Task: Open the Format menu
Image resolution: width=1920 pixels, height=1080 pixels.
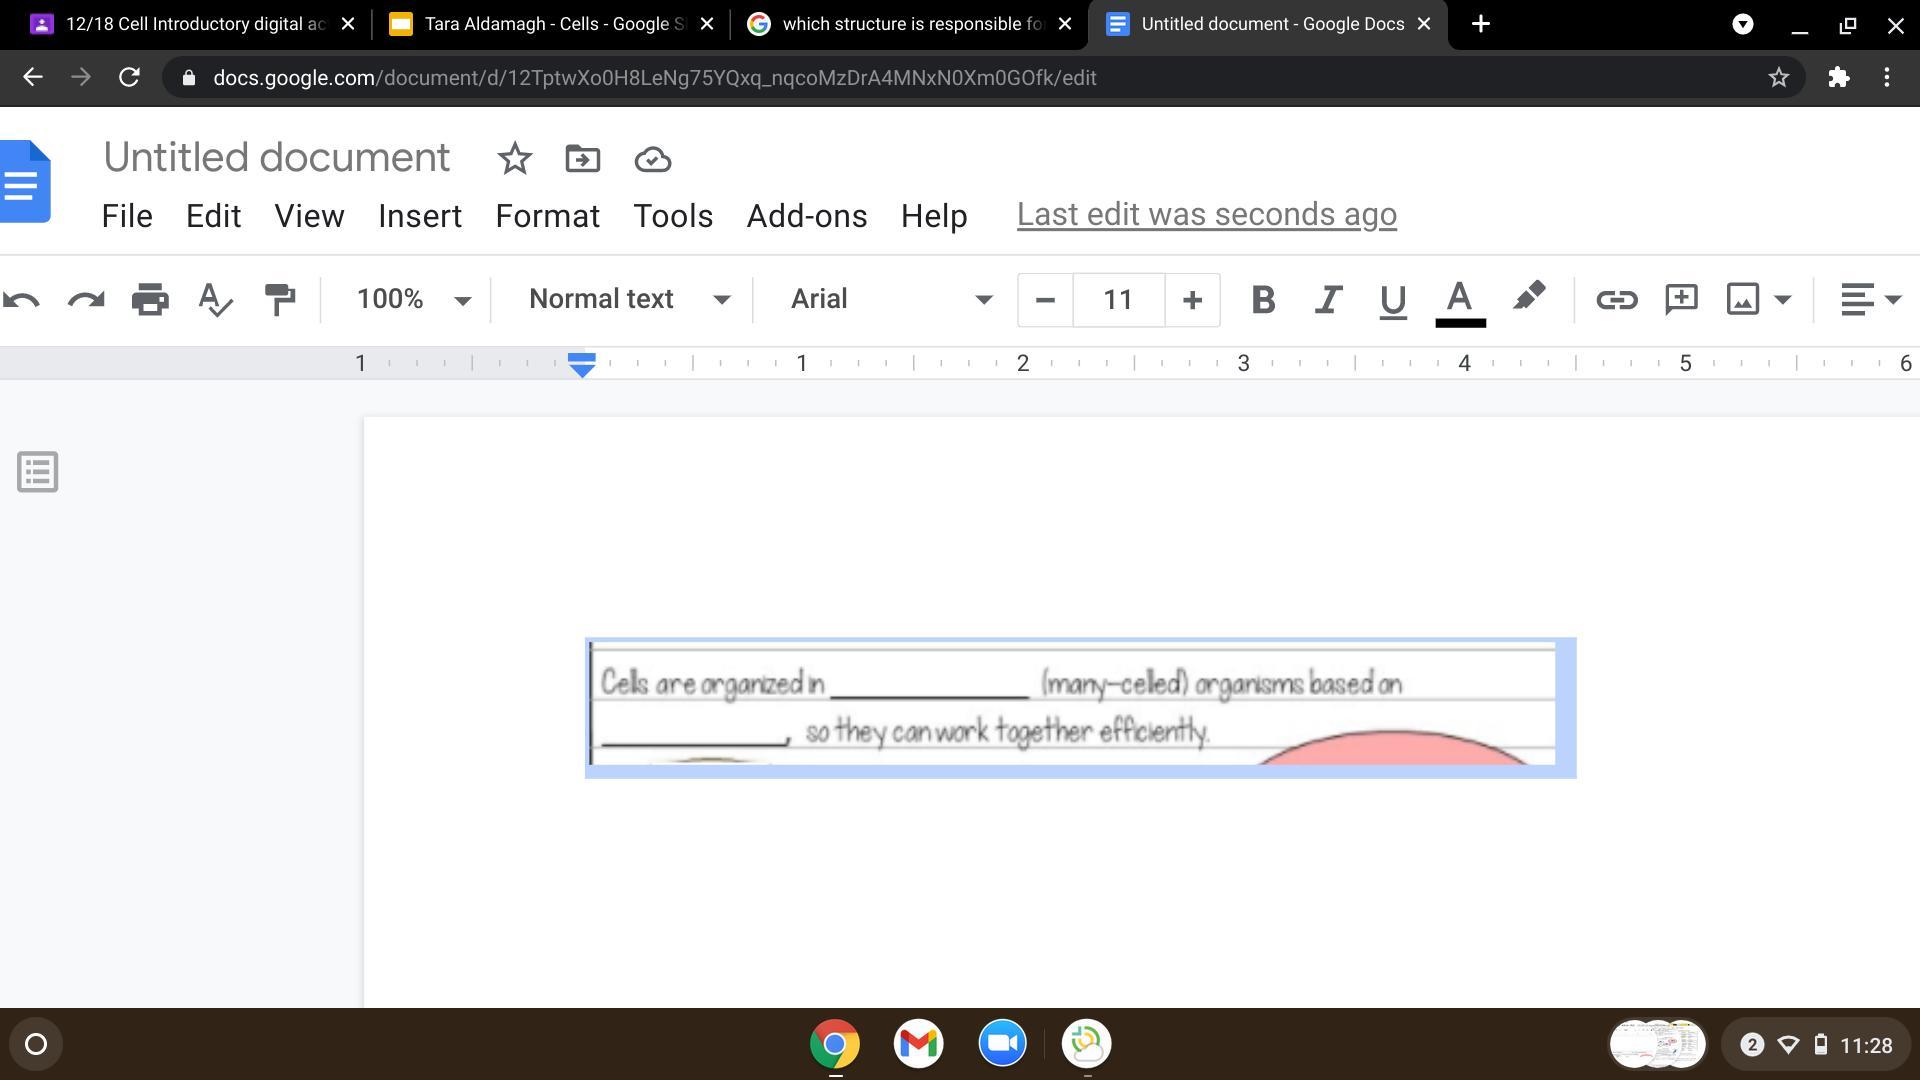Action: (x=547, y=216)
